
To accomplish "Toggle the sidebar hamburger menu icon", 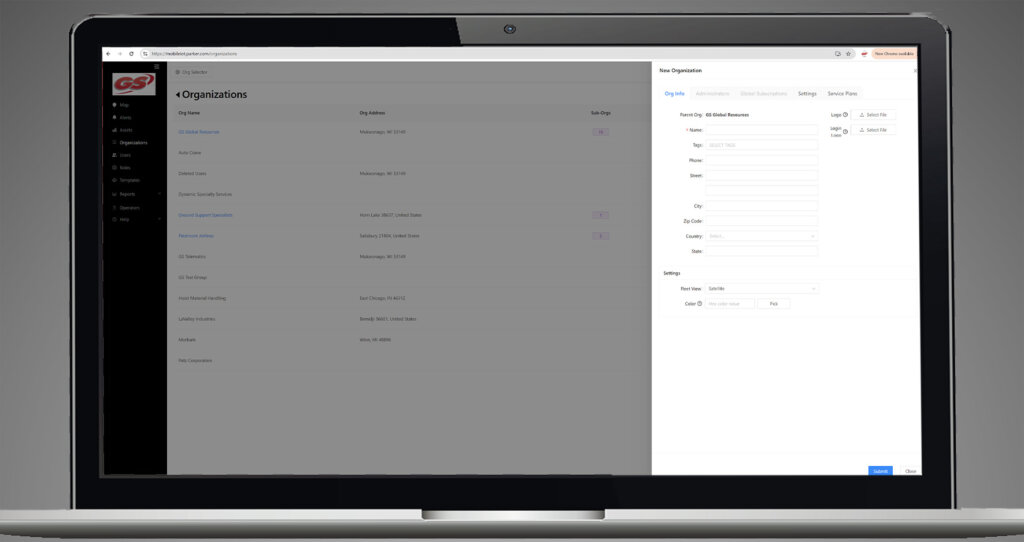I will [156, 67].
